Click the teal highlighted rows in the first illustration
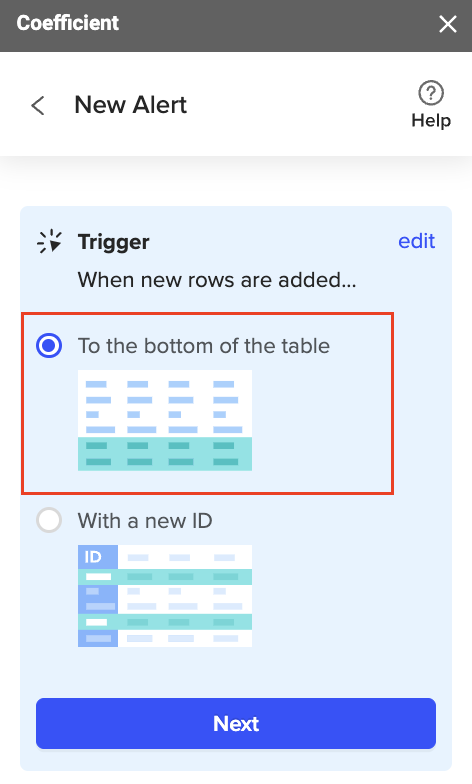This screenshot has height=784, width=472. pyautogui.click(x=165, y=454)
